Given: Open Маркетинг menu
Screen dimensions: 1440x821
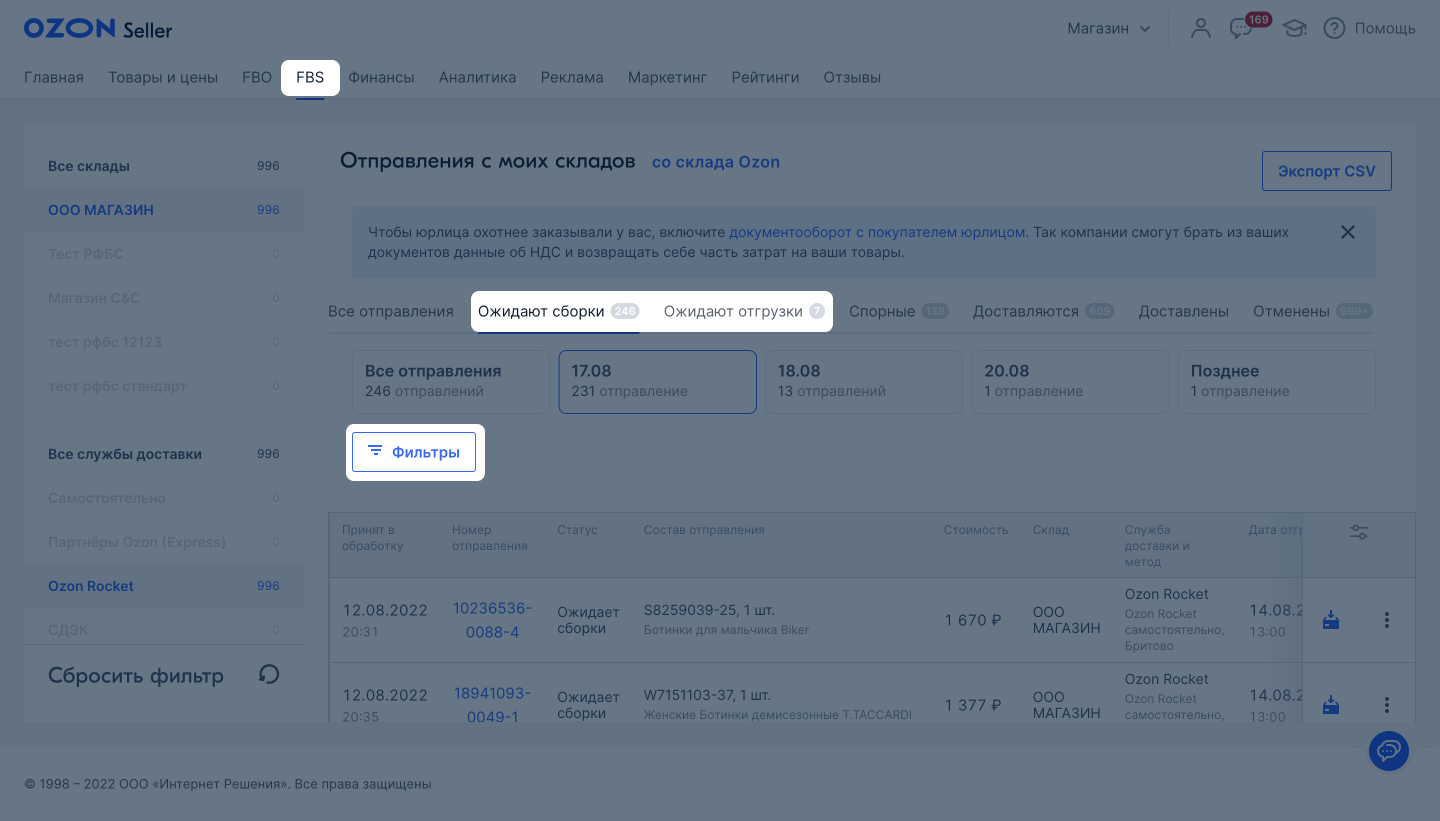Looking at the screenshot, I should 667,77.
